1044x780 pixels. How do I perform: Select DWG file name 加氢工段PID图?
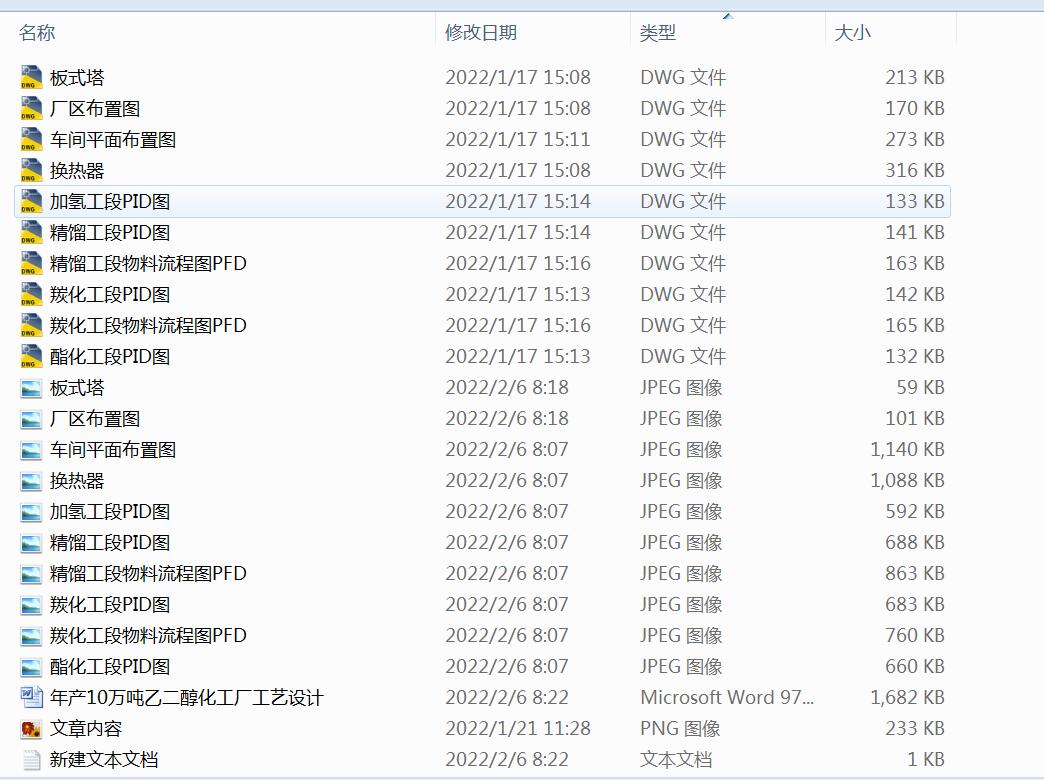(110, 201)
